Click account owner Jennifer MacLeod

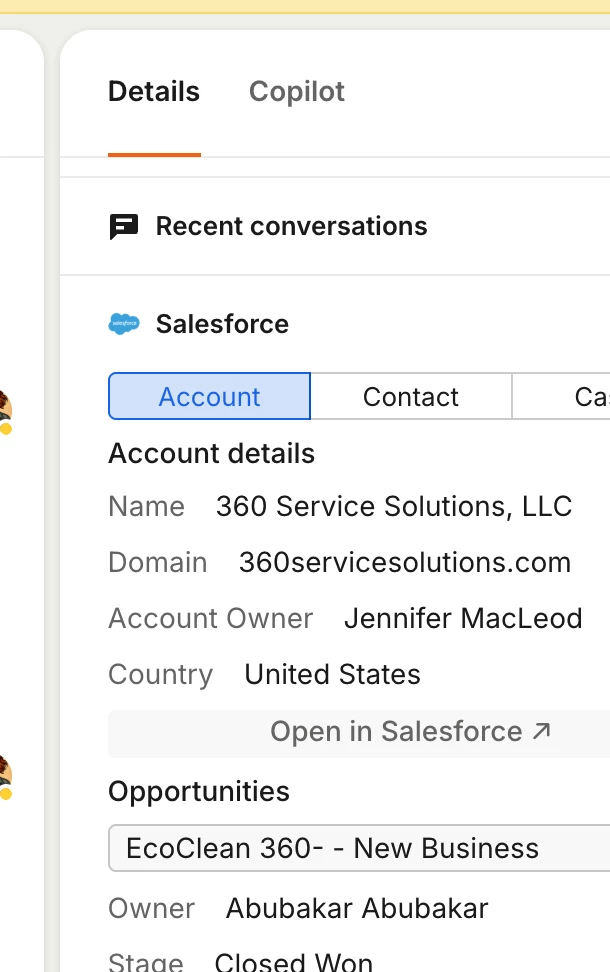click(x=463, y=619)
